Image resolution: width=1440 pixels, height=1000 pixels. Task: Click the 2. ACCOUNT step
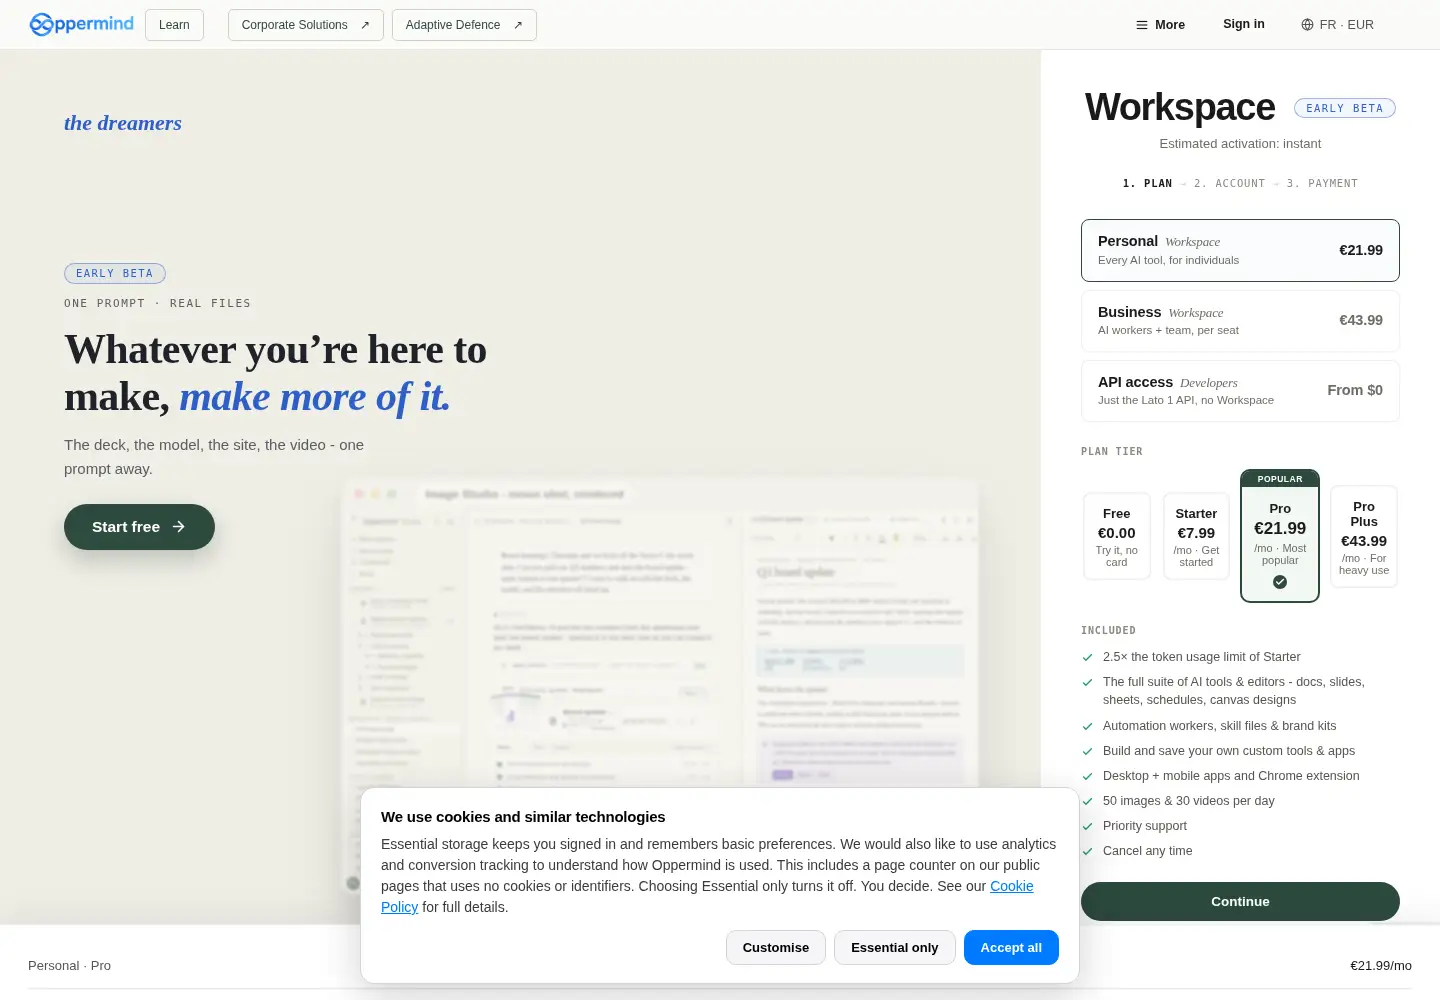point(1229,184)
